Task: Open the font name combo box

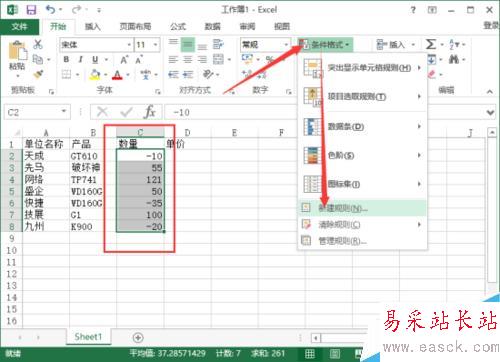Action: click(x=96, y=45)
